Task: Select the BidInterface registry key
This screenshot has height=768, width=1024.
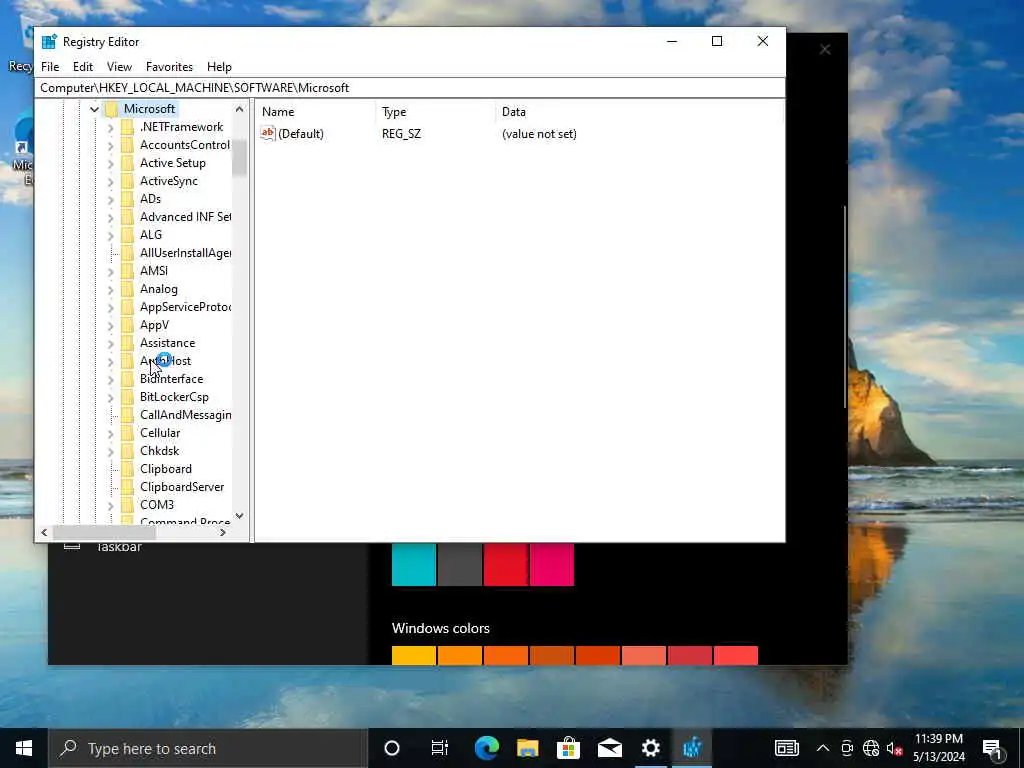Action: point(171,379)
